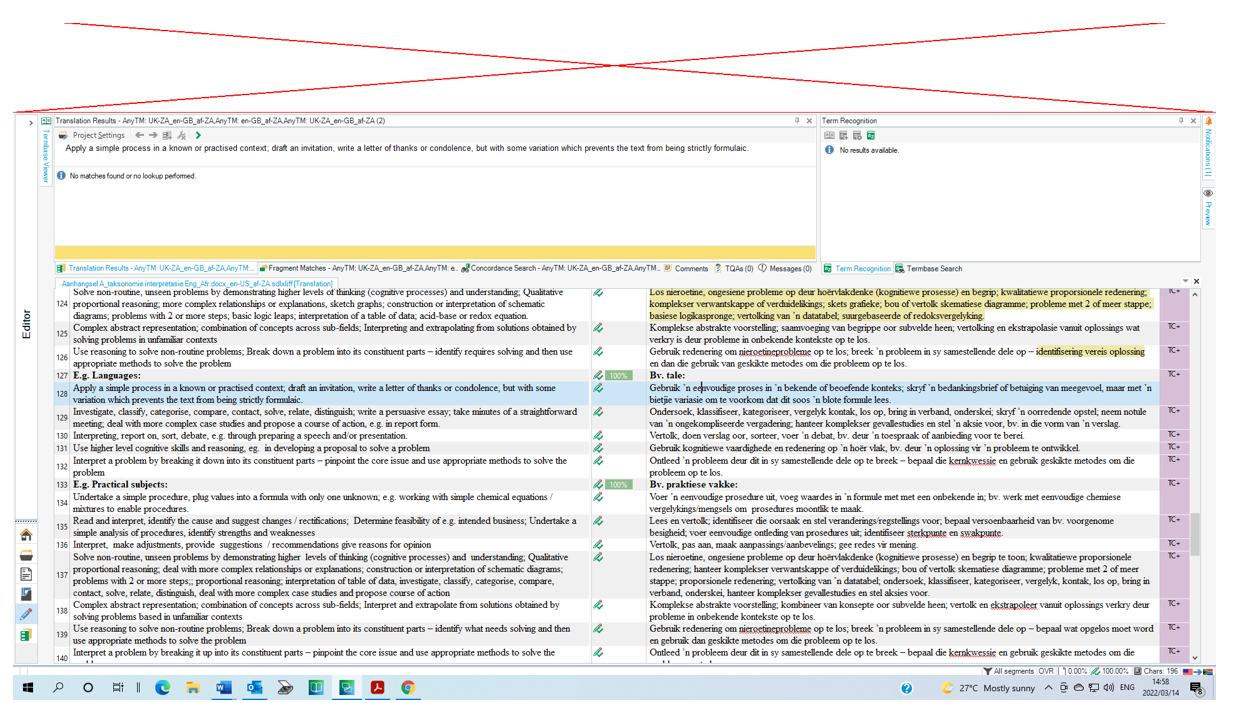This screenshot has width=1233, height=703.
Task: Open the Translation Memories view icon
Action: click(x=26, y=635)
